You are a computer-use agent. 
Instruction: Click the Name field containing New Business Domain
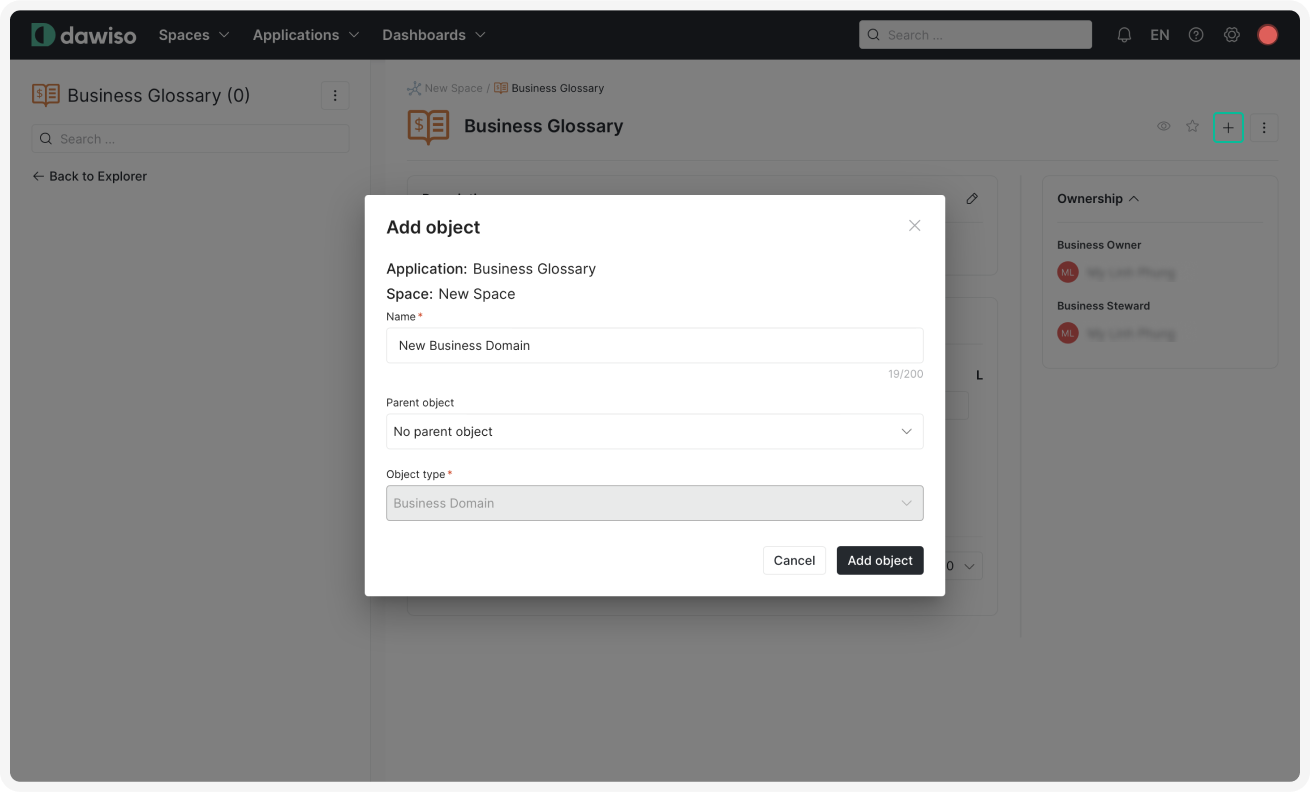tap(655, 345)
